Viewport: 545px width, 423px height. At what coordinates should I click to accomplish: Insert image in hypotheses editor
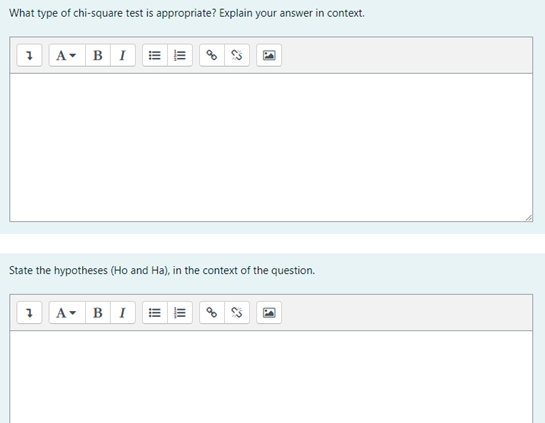[269, 313]
